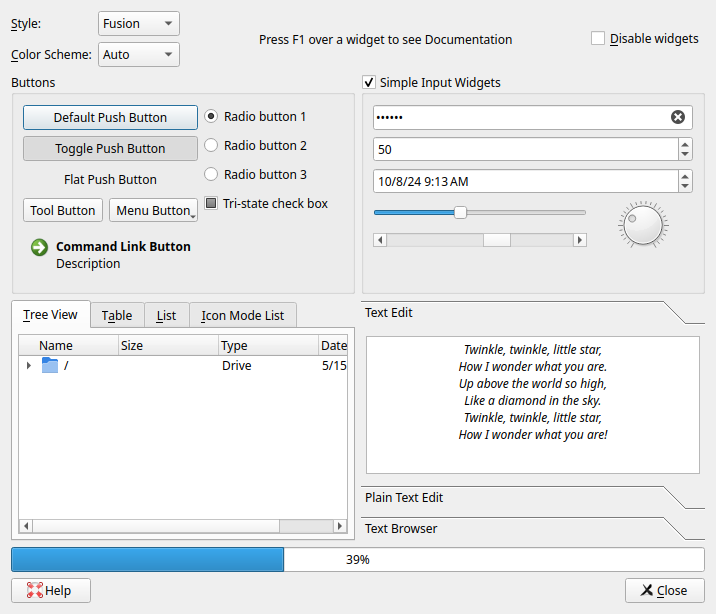Click the spin box up arrow for value 50
716x614 pixels.
684,144
